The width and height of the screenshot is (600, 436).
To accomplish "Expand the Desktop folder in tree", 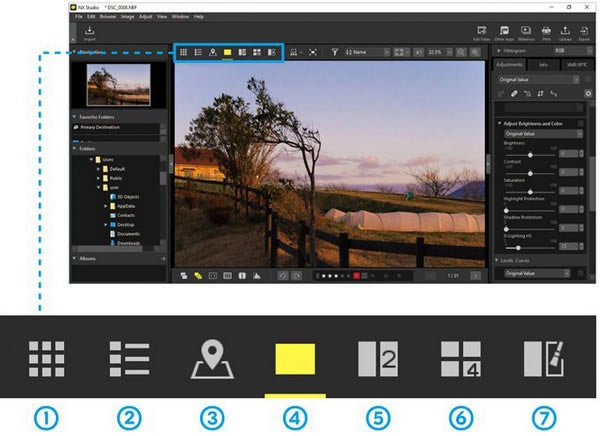I will pyautogui.click(x=105, y=224).
